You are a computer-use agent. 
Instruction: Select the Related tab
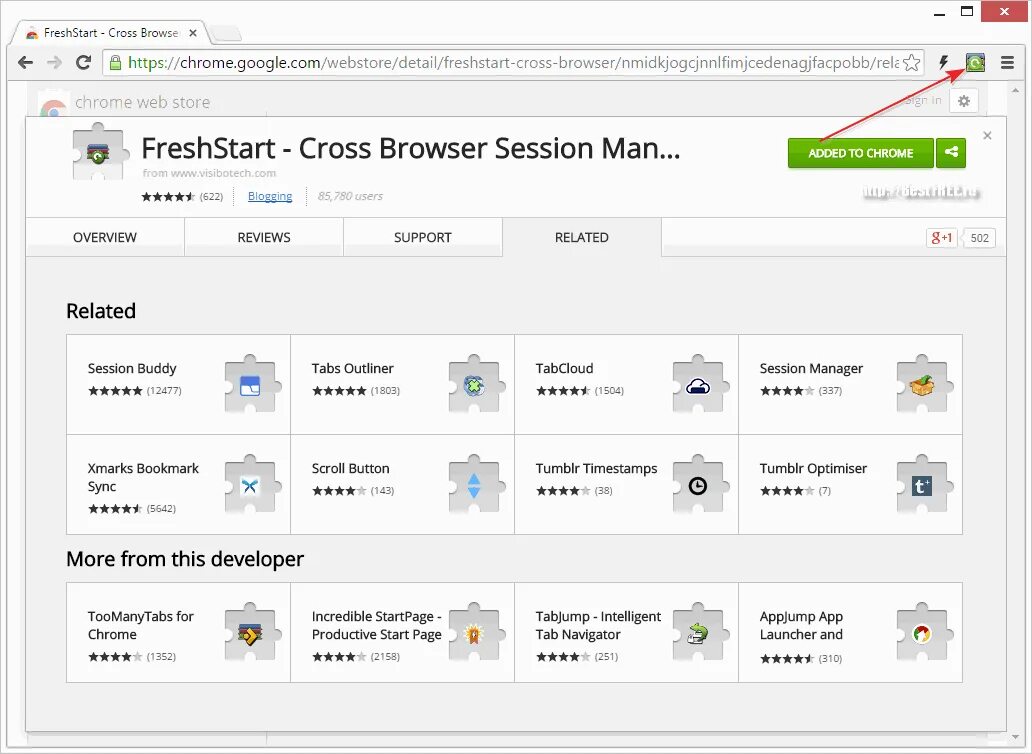[582, 237]
